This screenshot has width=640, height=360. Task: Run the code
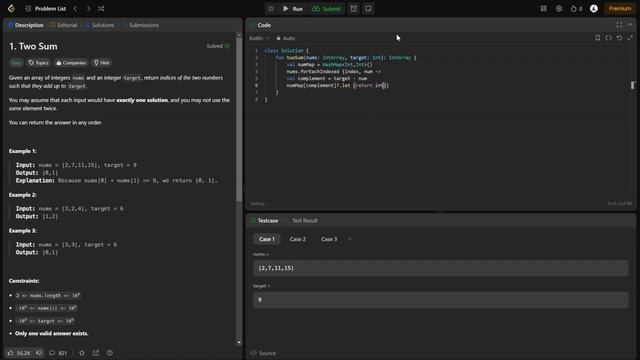[x=293, y=9]
